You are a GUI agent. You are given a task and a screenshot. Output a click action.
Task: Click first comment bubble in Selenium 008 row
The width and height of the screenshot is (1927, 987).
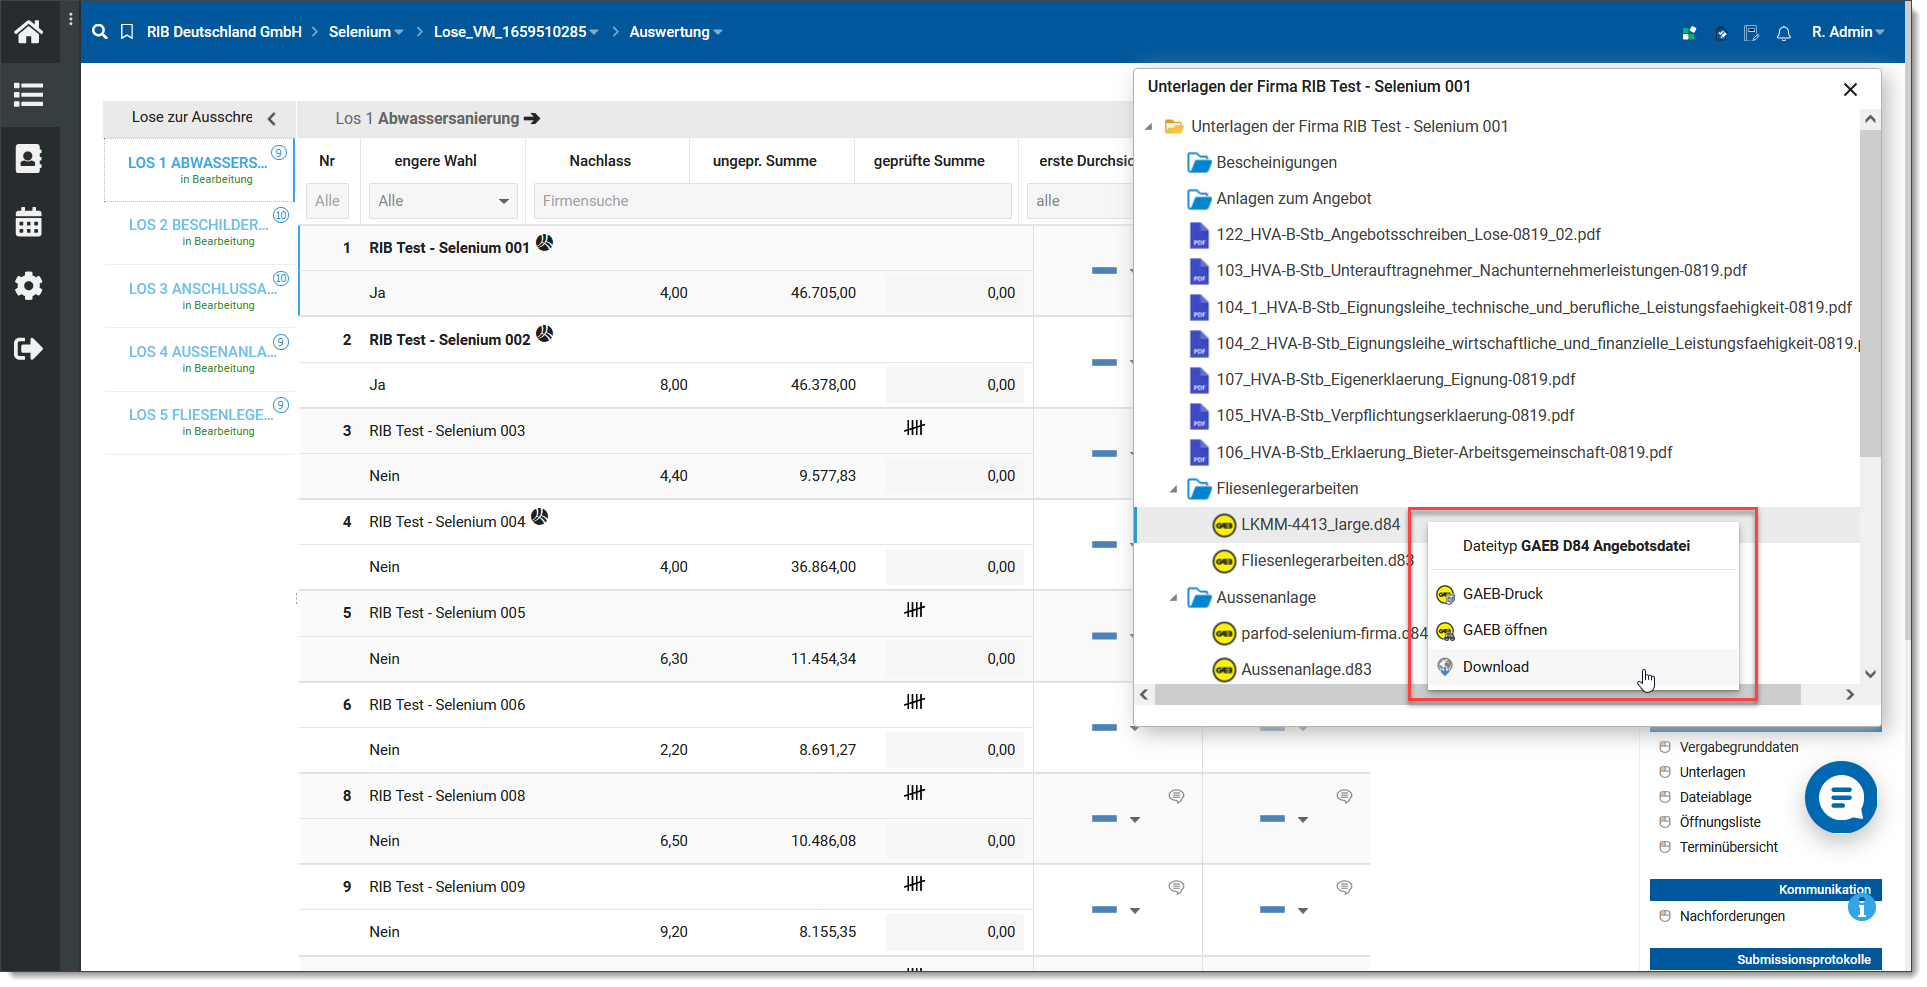1176,796
